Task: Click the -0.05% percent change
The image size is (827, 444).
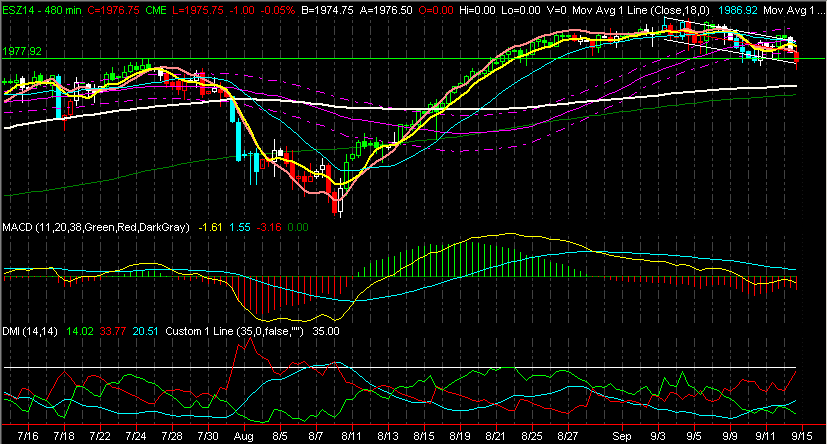Action: click(278, 10)
